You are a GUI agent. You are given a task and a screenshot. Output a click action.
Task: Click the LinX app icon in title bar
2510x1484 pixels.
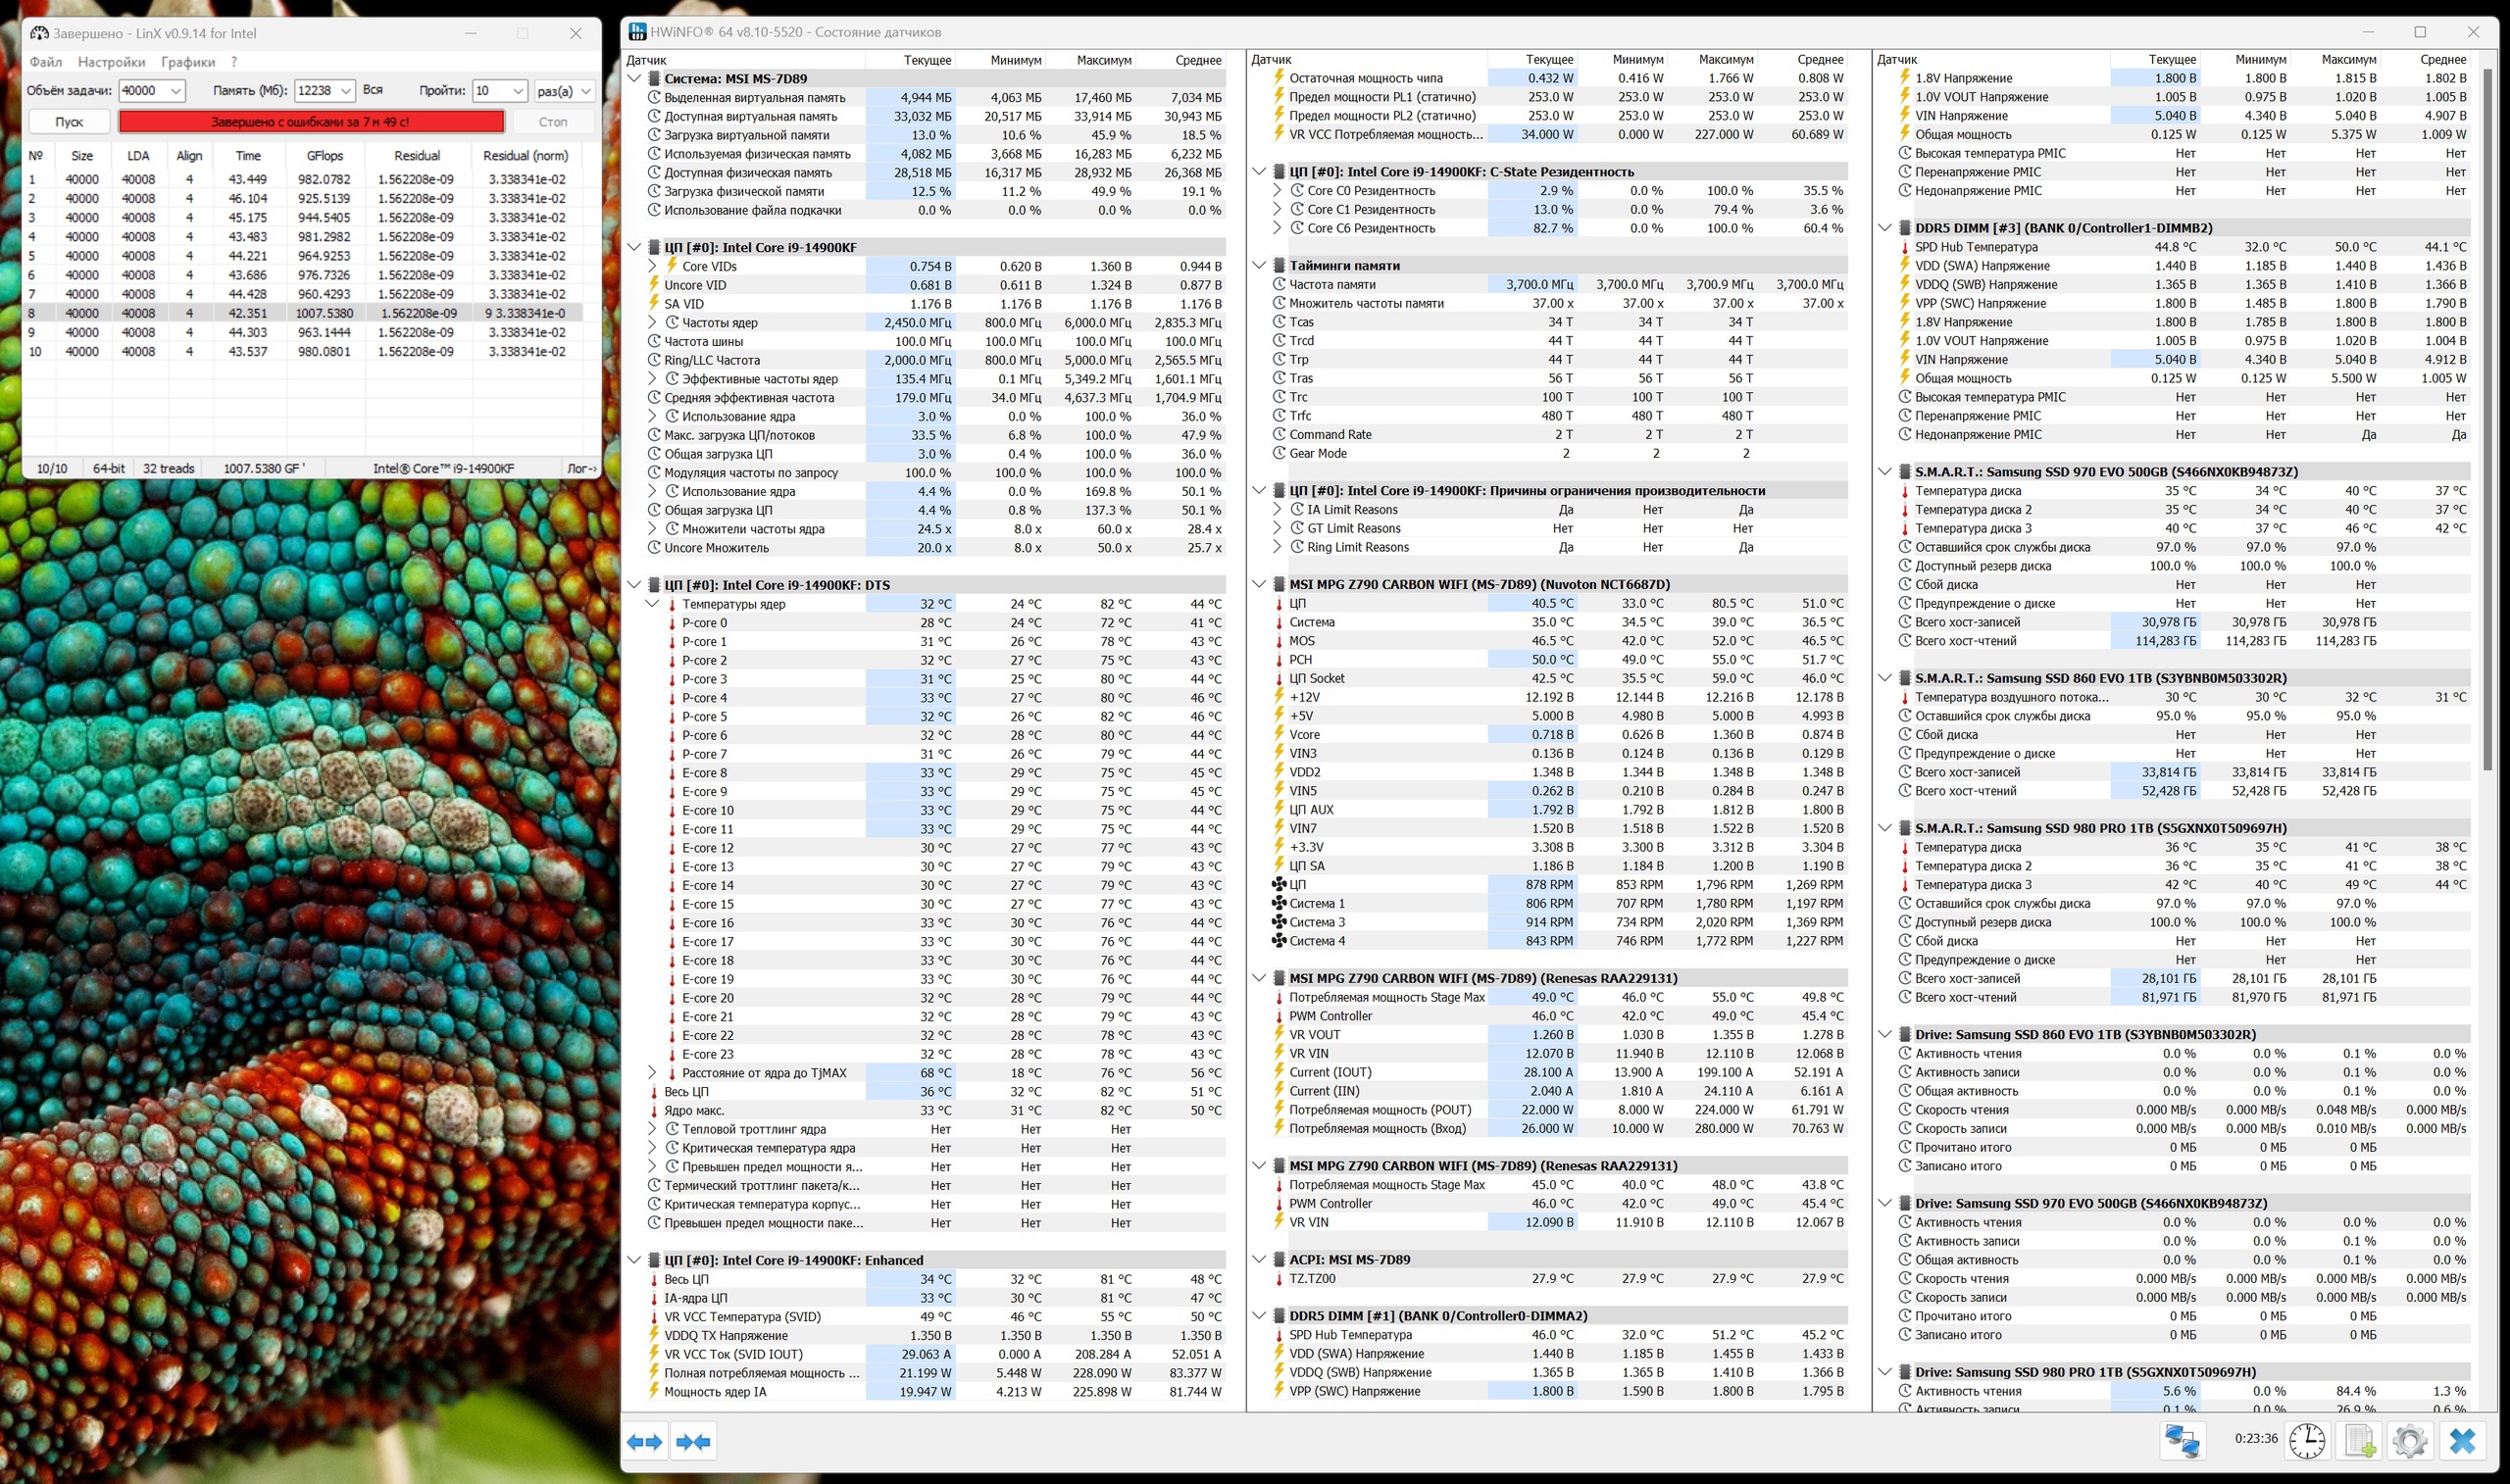pos(39,33)
